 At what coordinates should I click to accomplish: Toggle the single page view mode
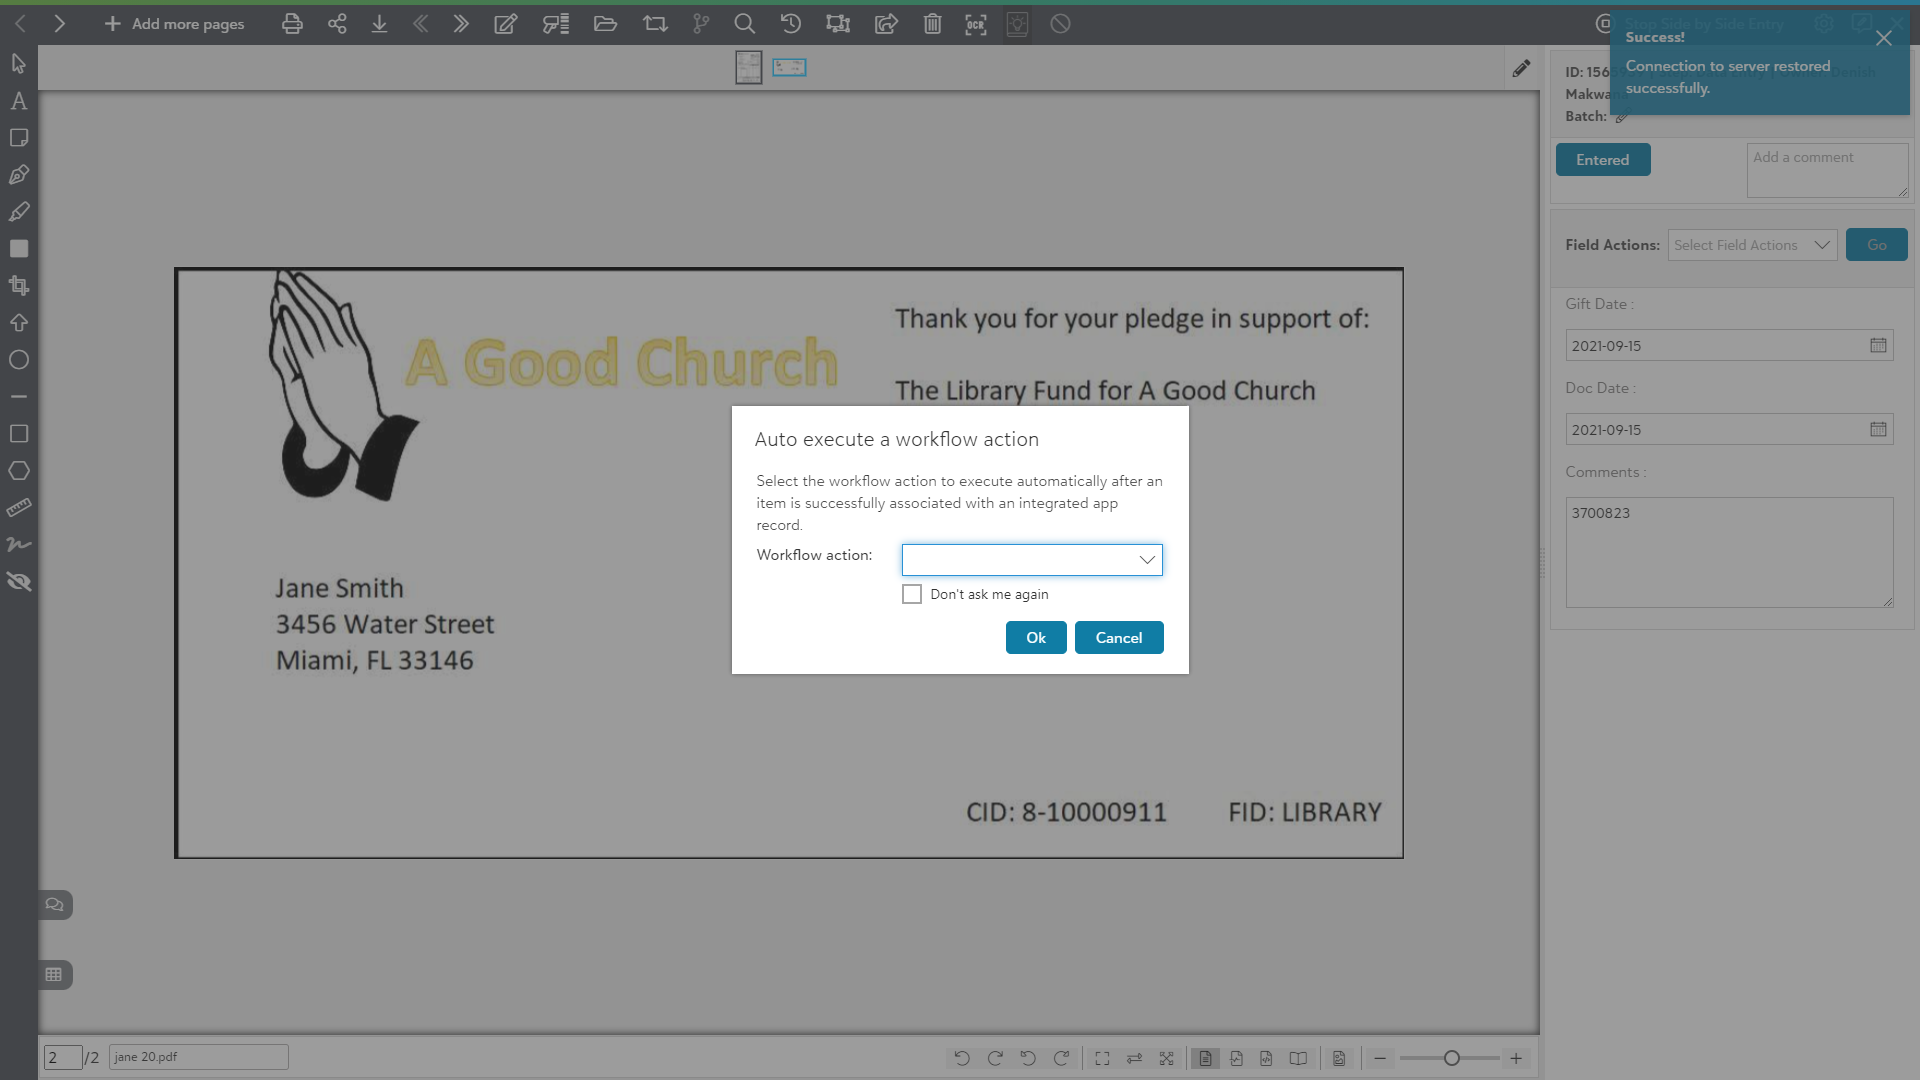[x=1205, y=1058]
